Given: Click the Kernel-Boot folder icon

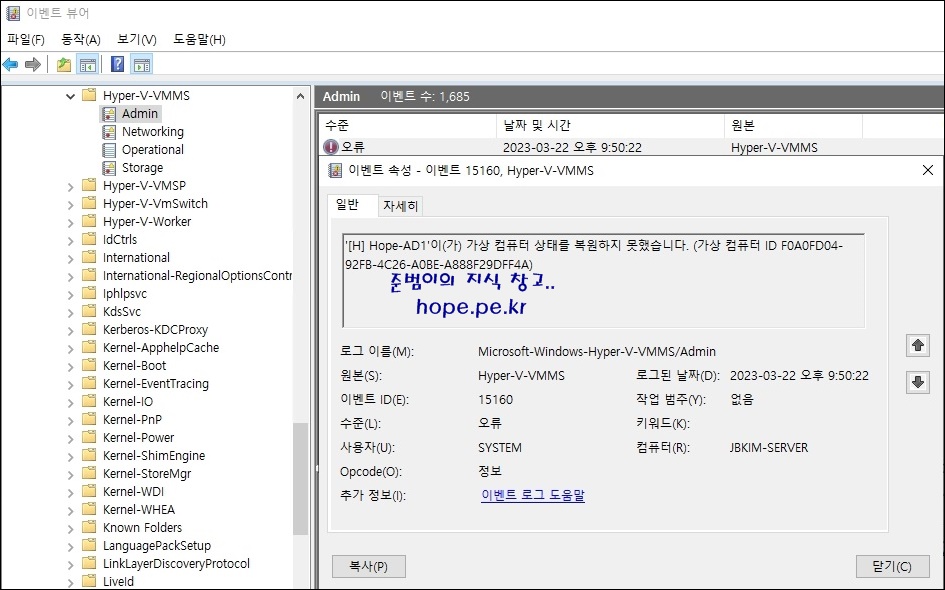Looking at the screenshot, I should pos(89,365).
